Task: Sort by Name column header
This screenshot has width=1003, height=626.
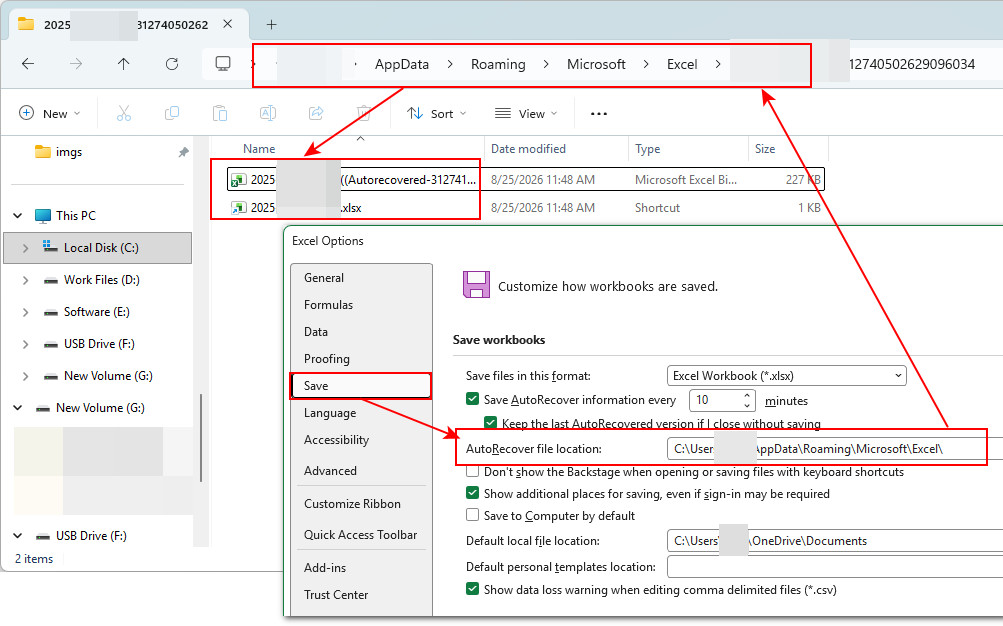Action: click(258, 149)
